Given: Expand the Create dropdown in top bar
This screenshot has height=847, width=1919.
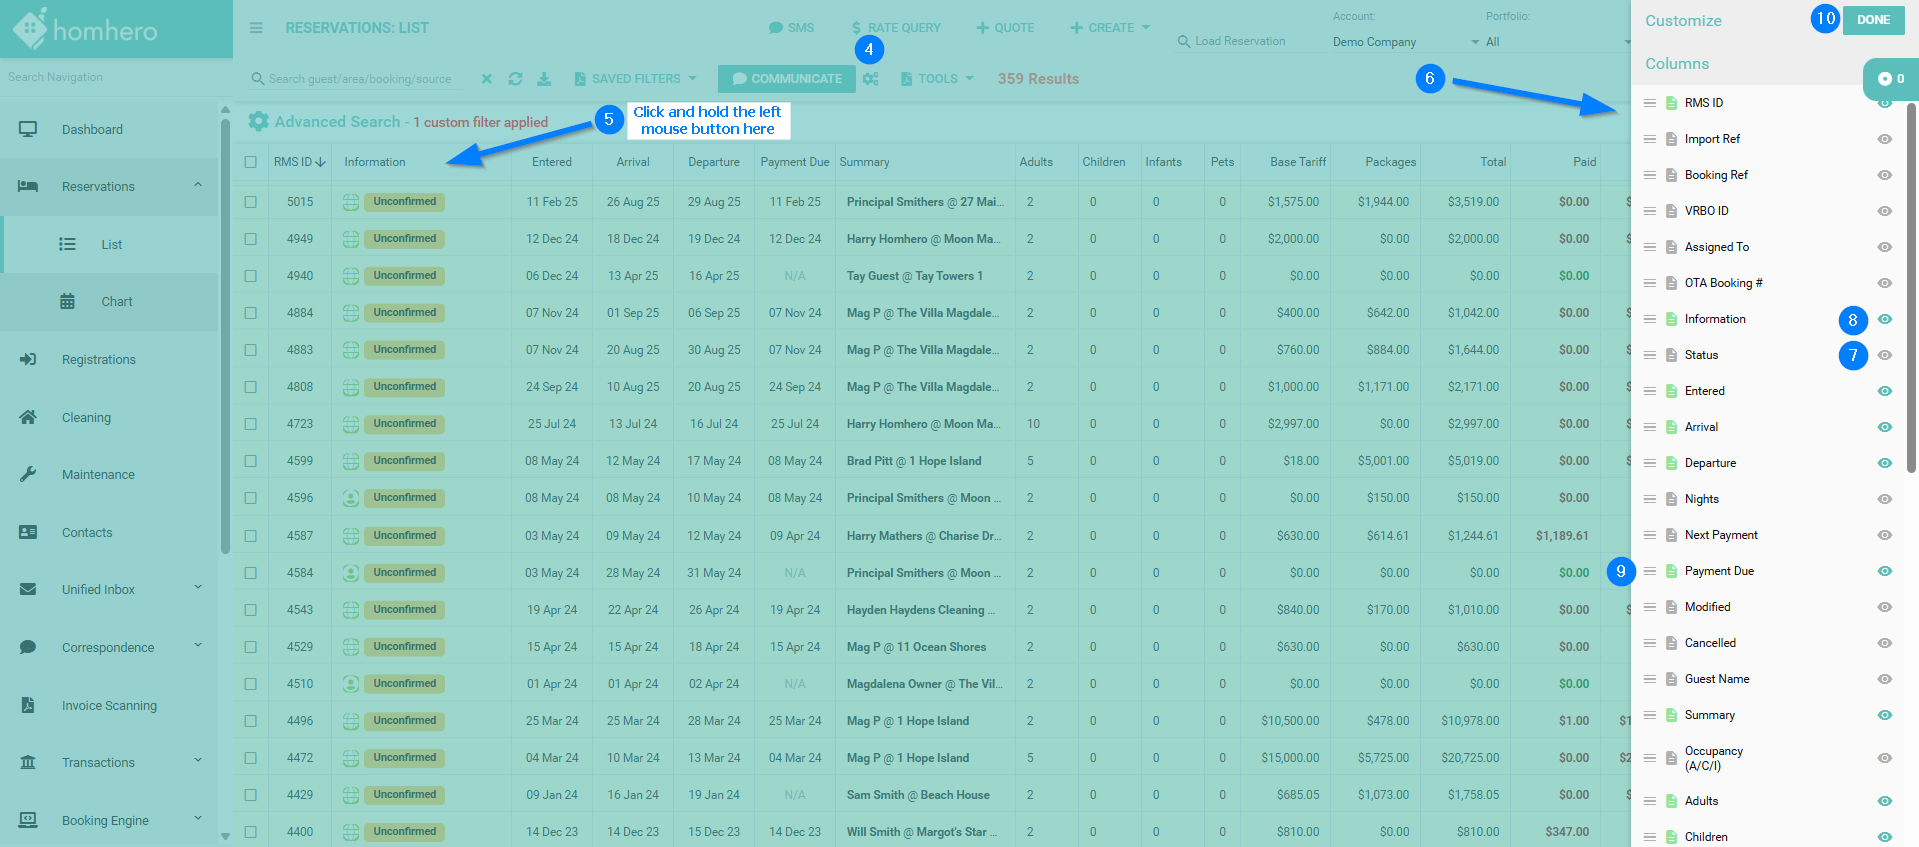Looking at the screenshot, I should [x=1110, y=28].
